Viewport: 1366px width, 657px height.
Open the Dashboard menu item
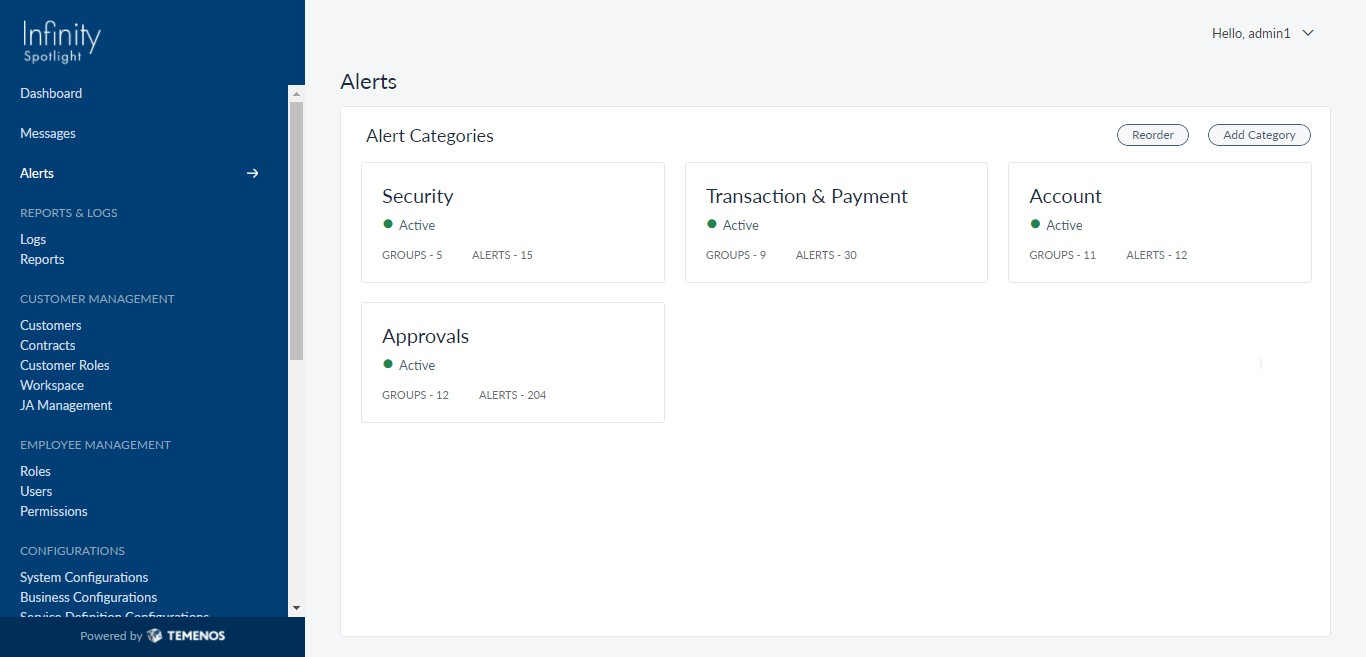[51, 93]
